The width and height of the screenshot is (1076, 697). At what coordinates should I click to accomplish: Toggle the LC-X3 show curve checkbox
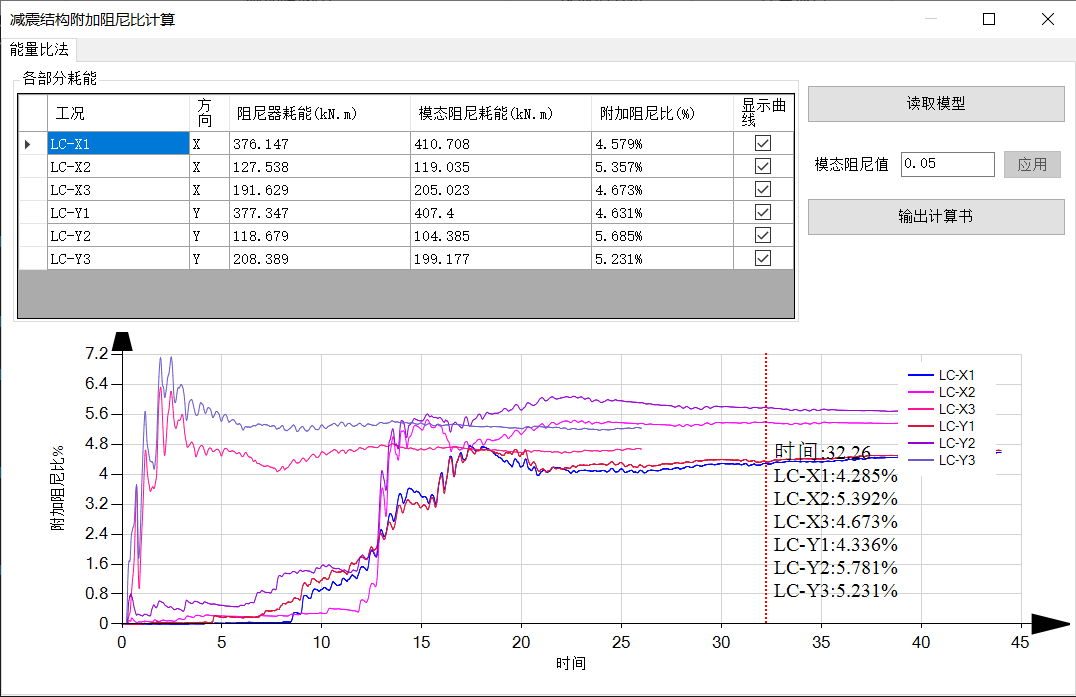point(763,189)
